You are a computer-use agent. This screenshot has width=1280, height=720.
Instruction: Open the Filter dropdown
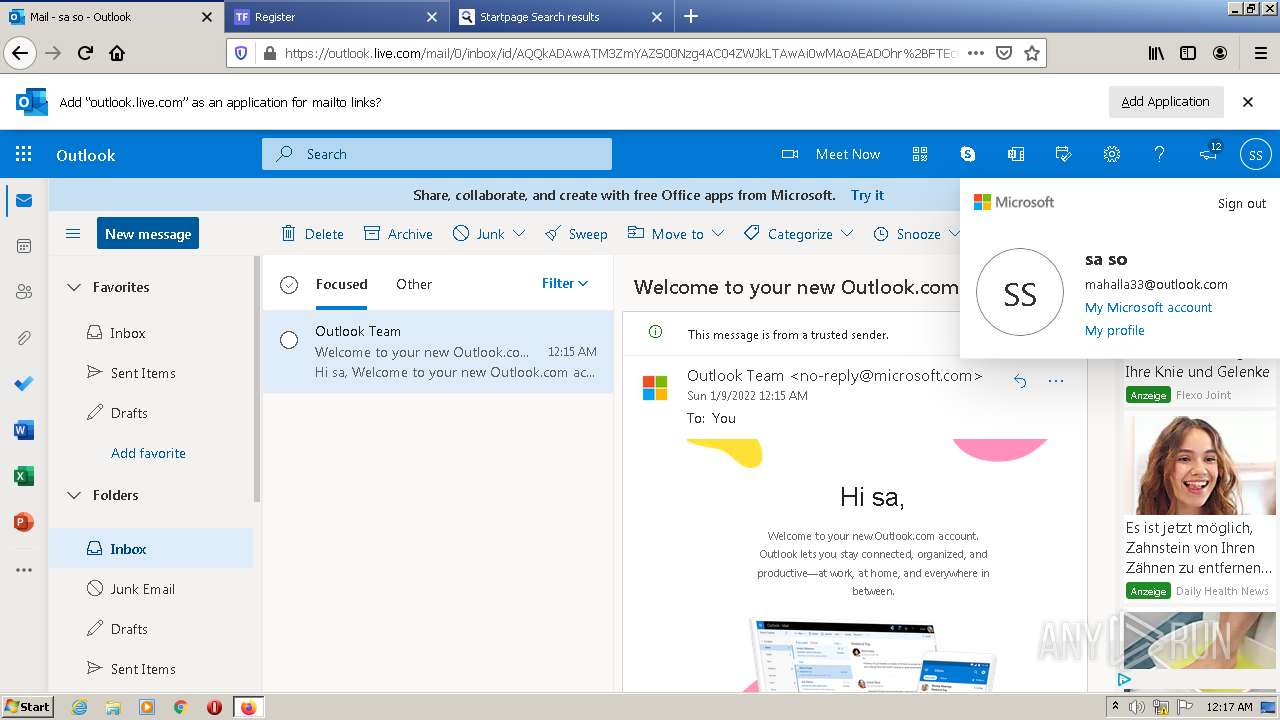click(565, 283)
